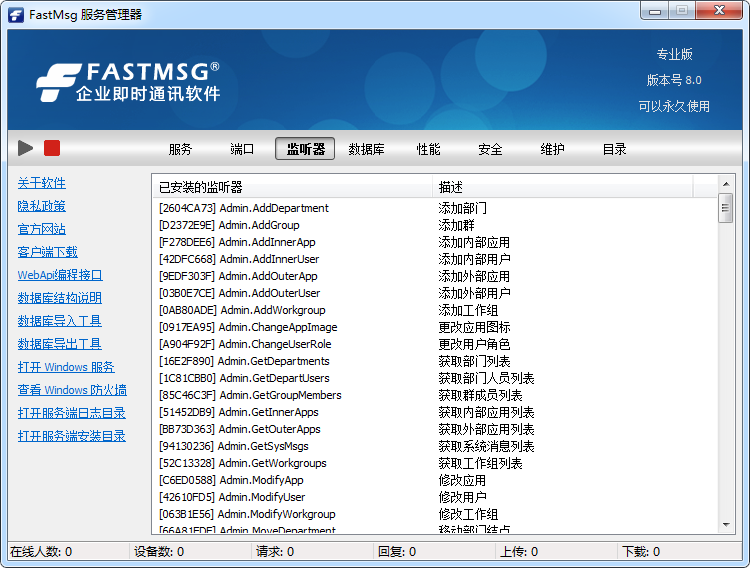
Task: Open the WebApi编程接口 link
Action: point(60,275)
